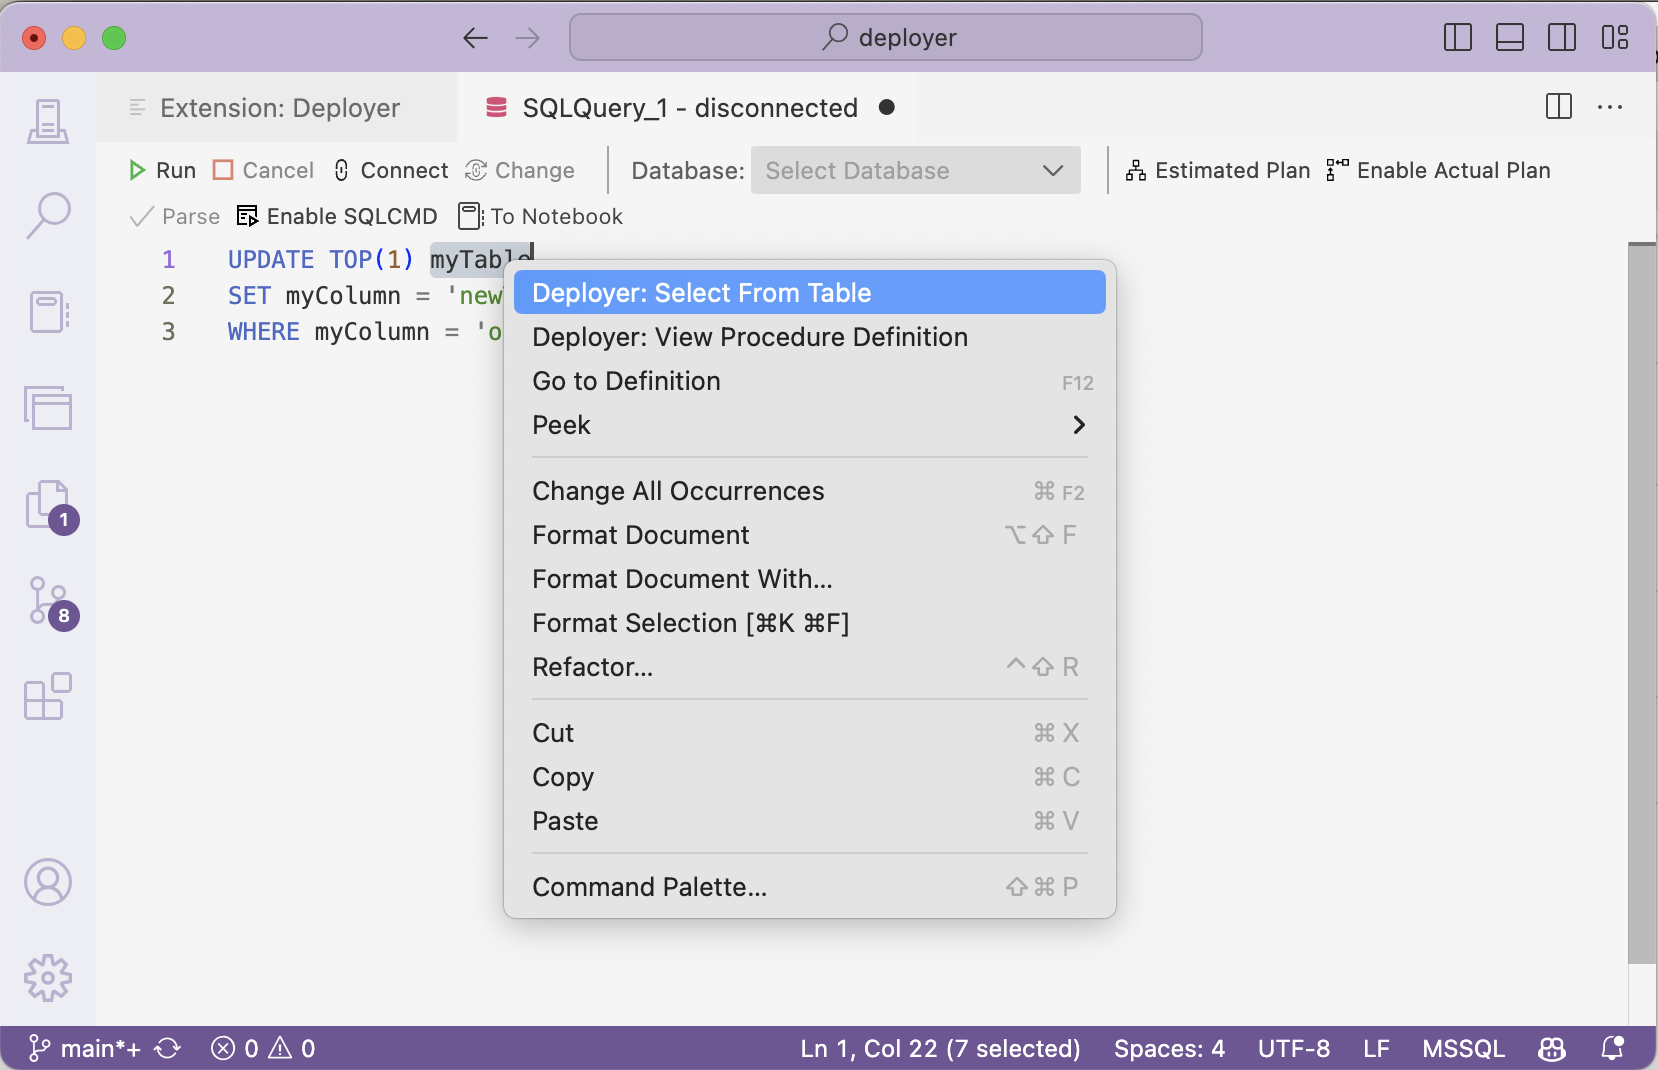Open the Manage gear icon
Screen dimensions: 1658x1070
click(47, 978)
